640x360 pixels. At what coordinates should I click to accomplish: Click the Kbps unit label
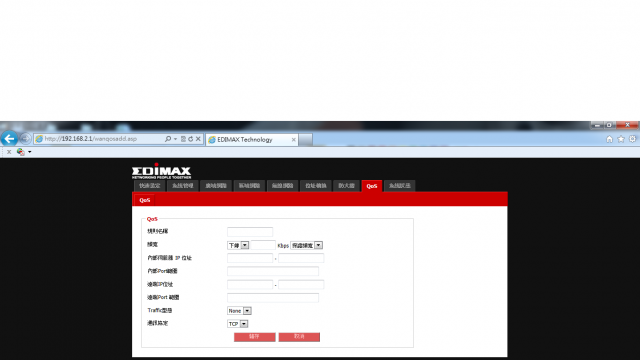coord(283,246)
